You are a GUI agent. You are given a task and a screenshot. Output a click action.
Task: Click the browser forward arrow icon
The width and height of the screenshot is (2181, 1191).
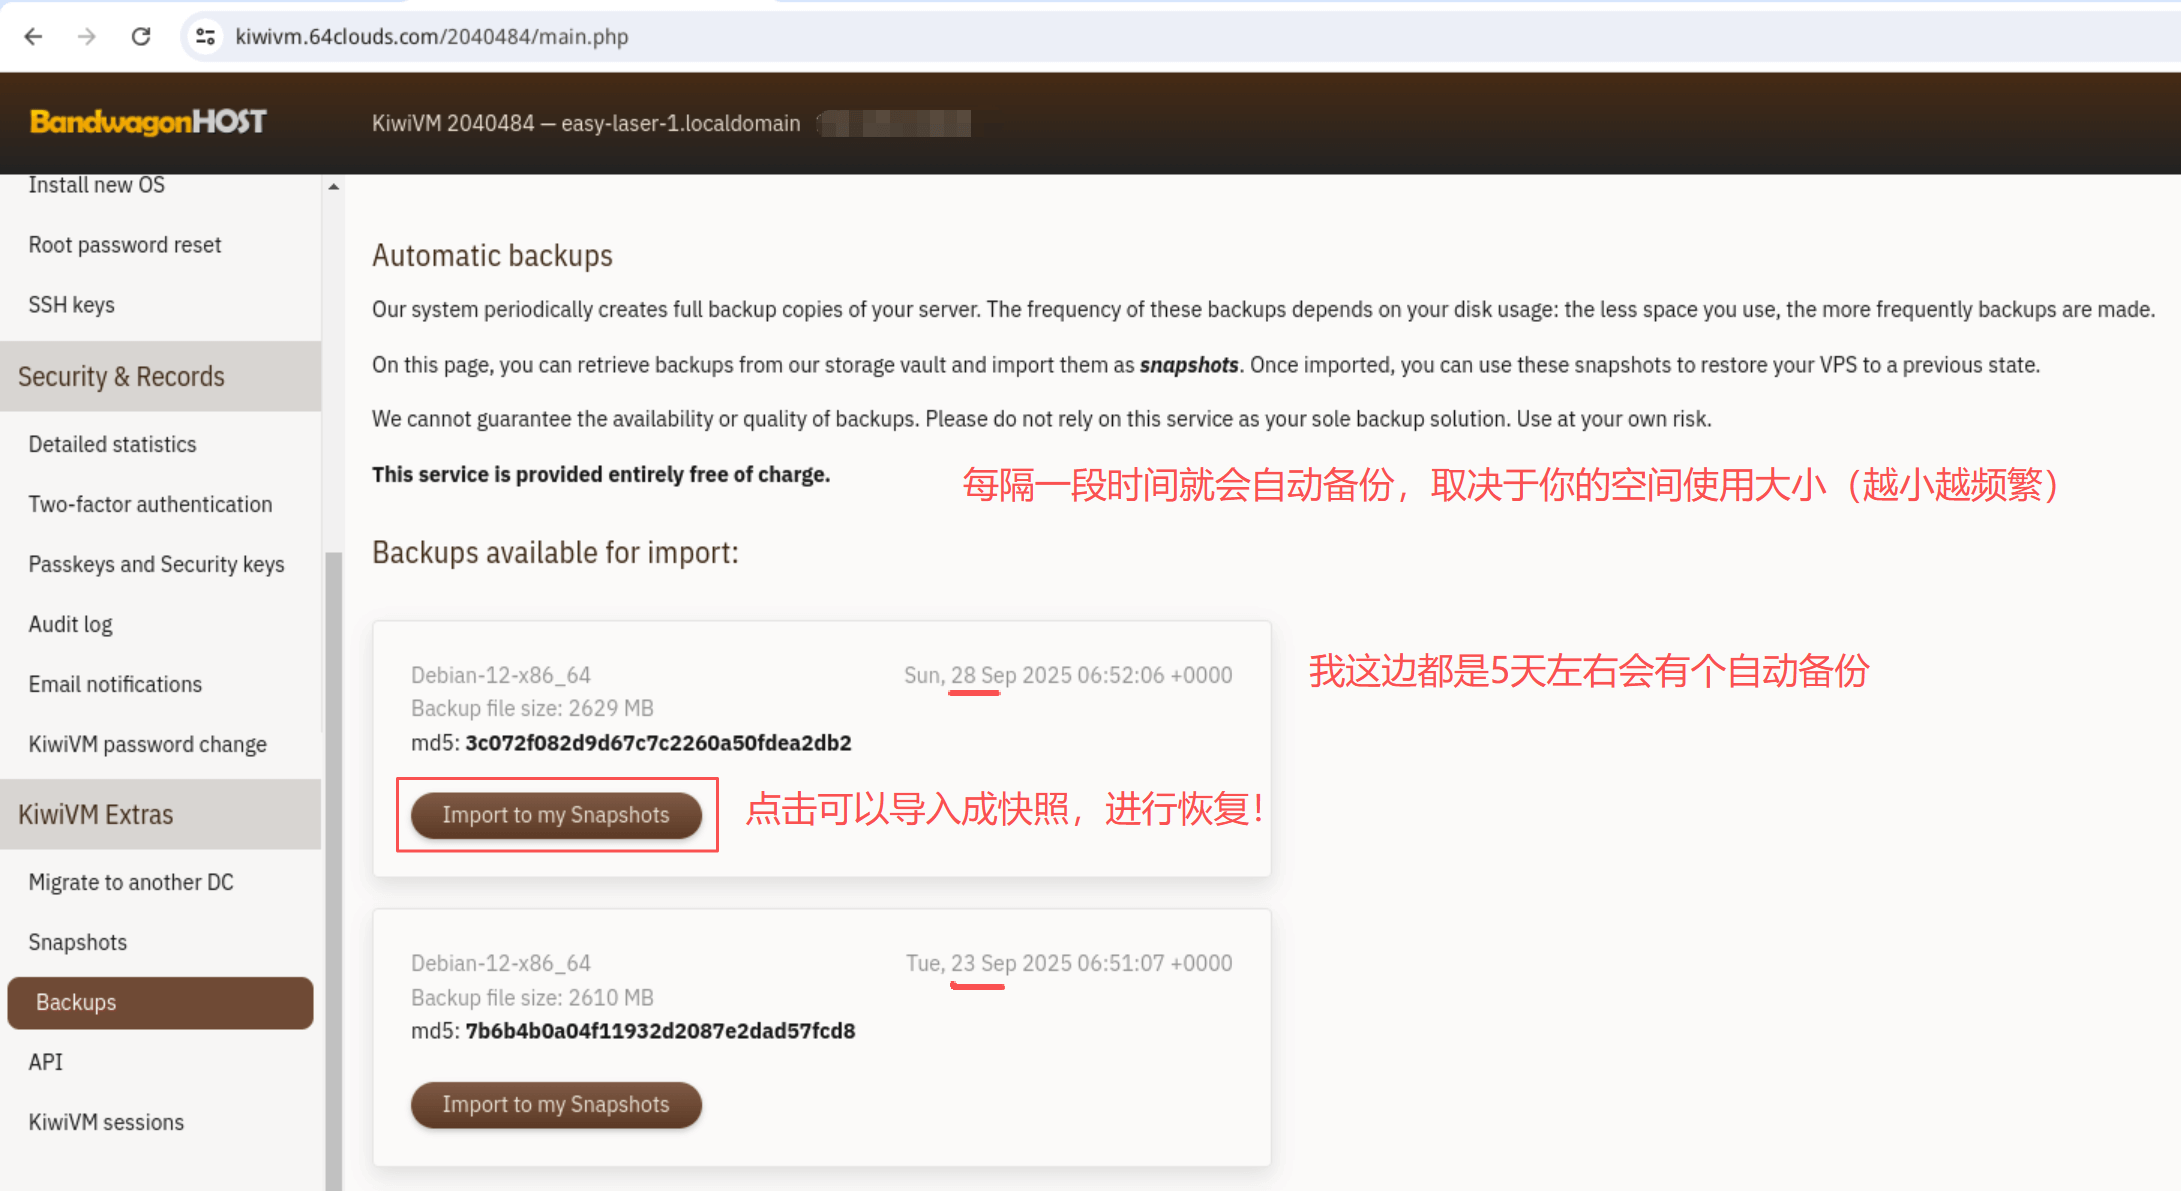click(x=87, y=37)
